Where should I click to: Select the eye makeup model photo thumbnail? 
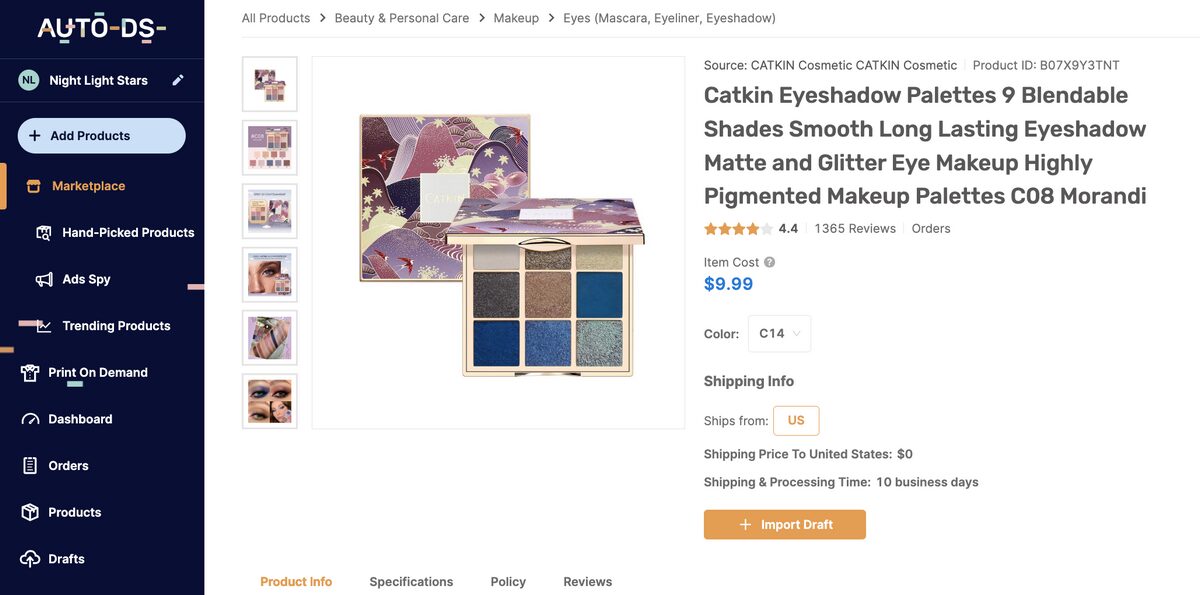pos(269,274)
